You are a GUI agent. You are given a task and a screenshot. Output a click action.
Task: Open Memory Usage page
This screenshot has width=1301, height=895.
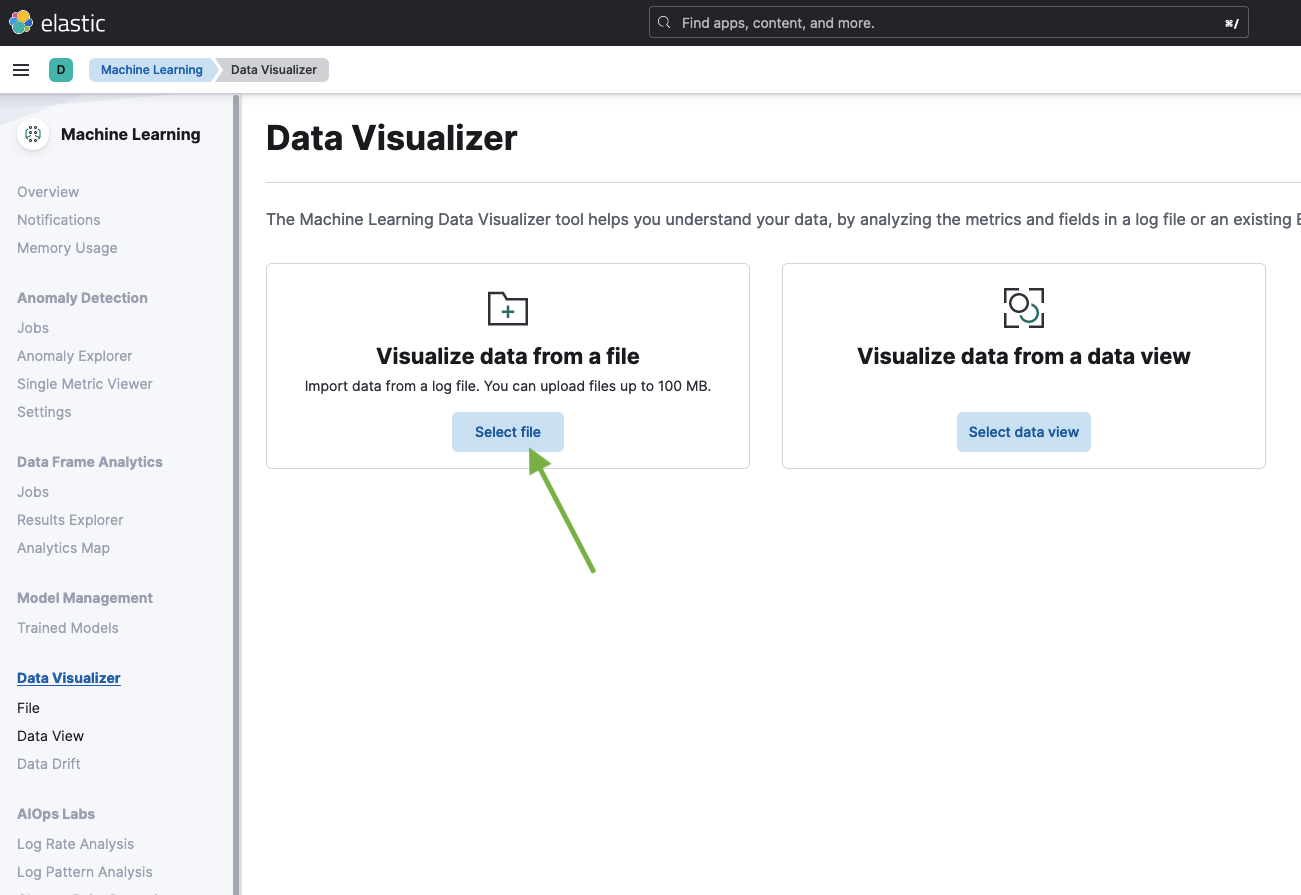pyautogui.click(x=67, y=248)
